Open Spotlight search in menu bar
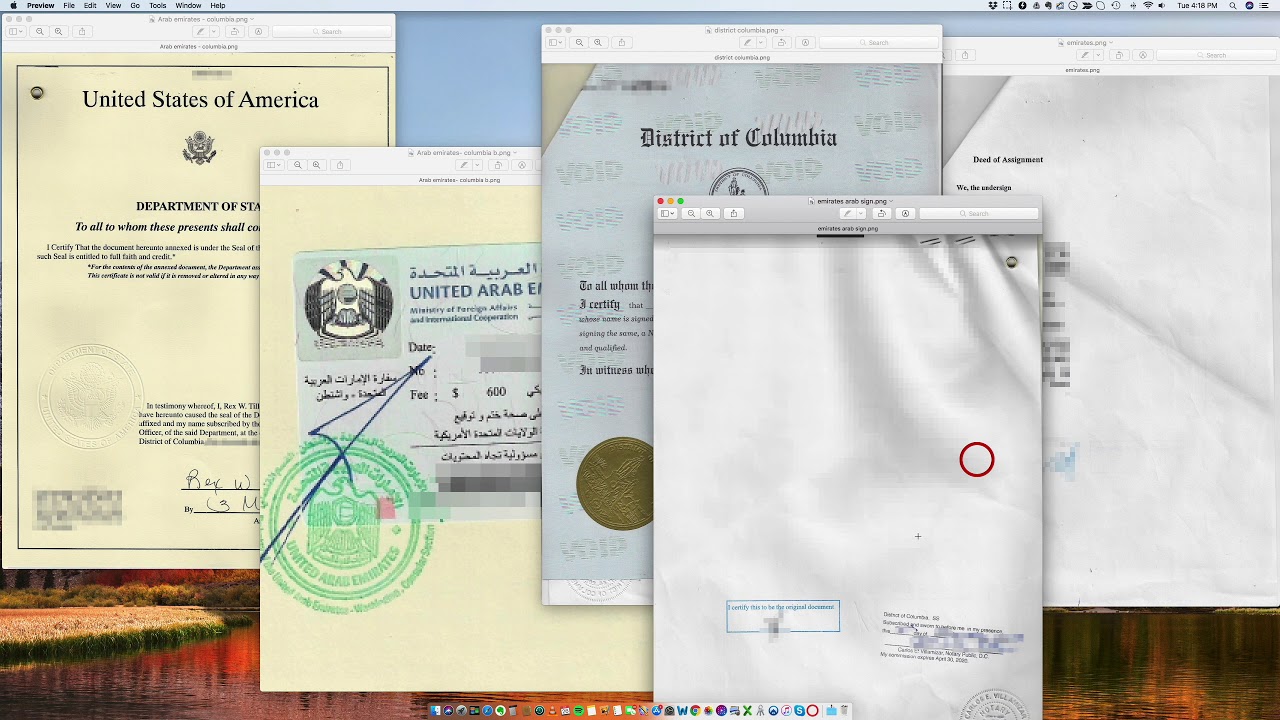Viewport: 1280px width, 720px height. (1233, 5)
